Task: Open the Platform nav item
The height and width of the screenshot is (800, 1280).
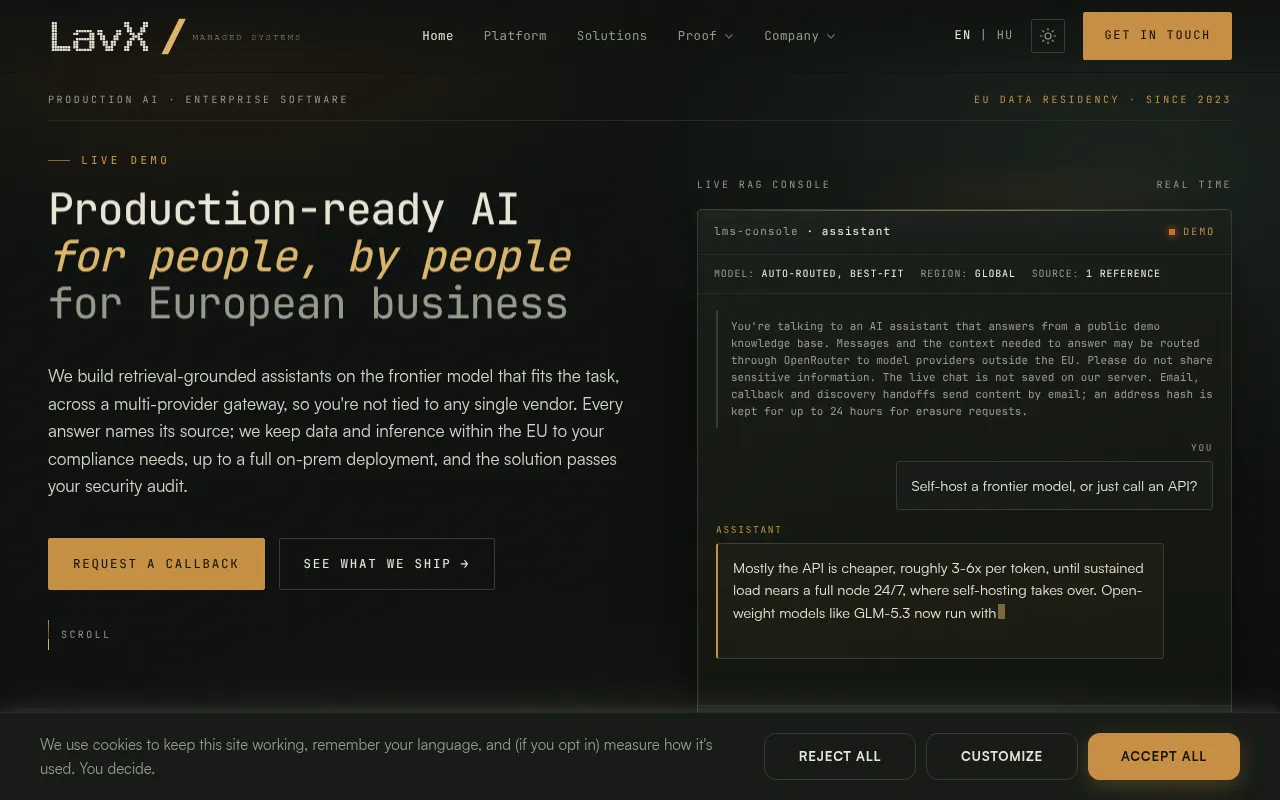Action: point(515,36)
